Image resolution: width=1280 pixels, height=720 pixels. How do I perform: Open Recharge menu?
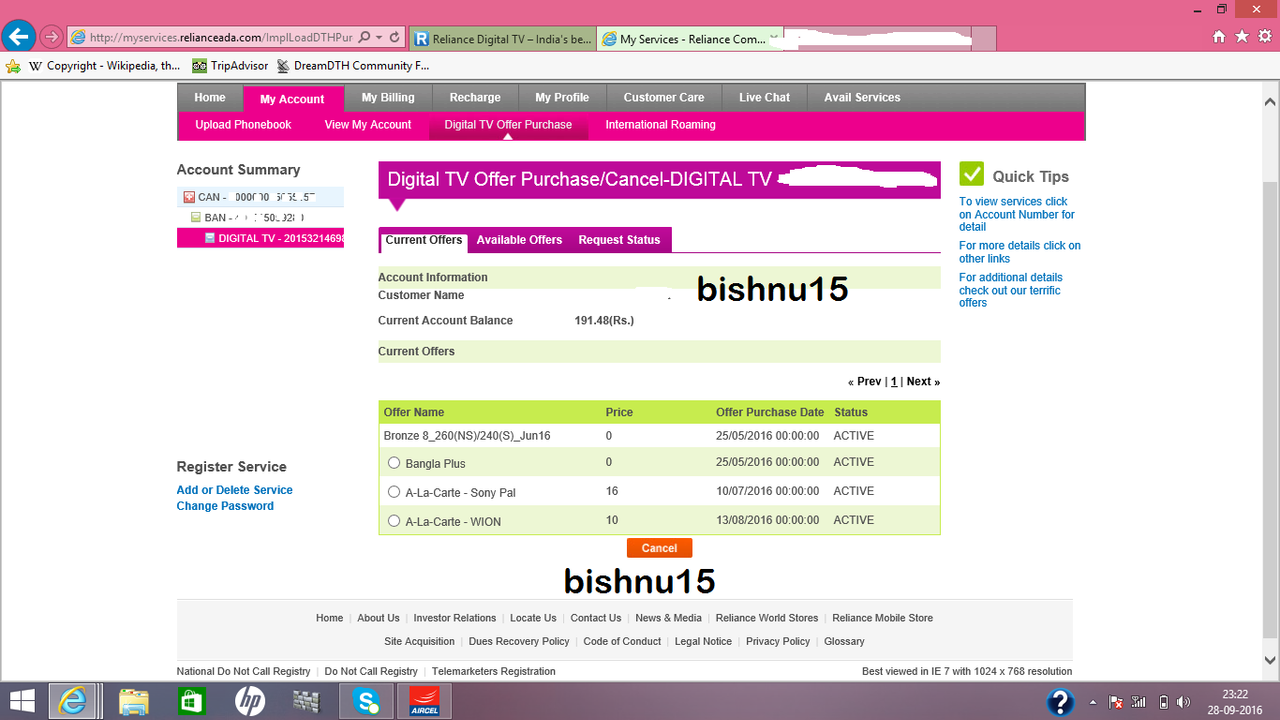click(x=475, y=97)
